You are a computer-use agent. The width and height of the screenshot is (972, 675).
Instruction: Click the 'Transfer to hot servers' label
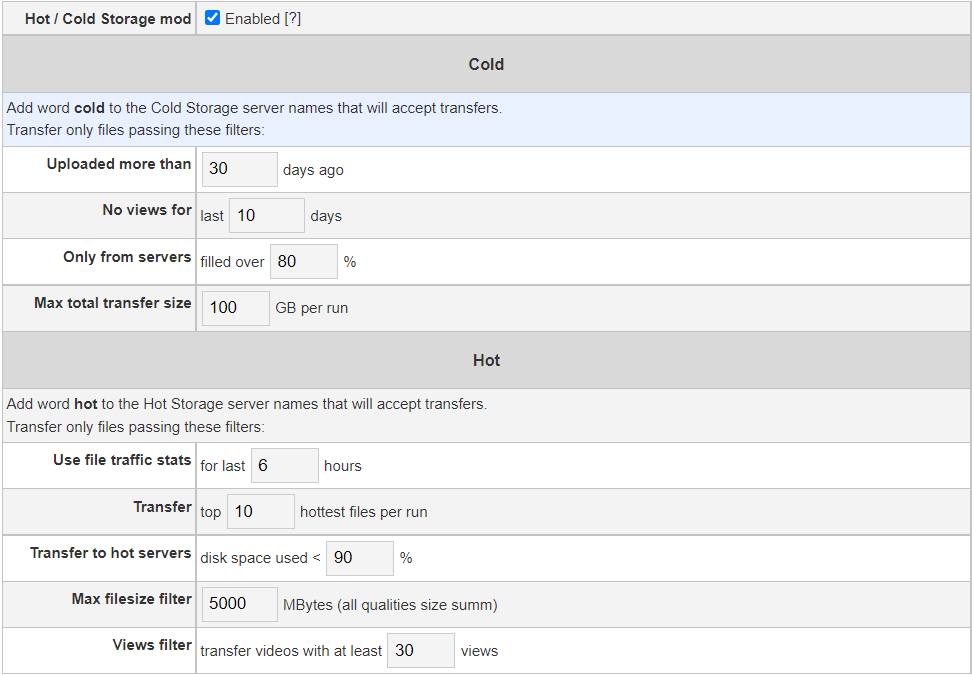click(x=110, y=553)
